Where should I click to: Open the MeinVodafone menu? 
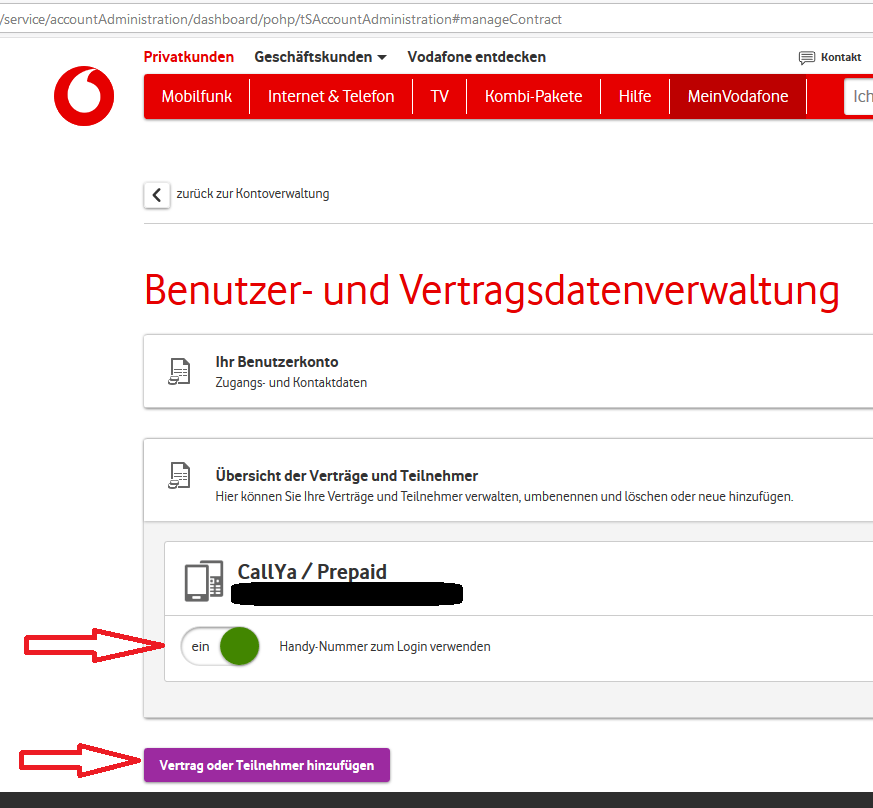[x=738, y=96]
